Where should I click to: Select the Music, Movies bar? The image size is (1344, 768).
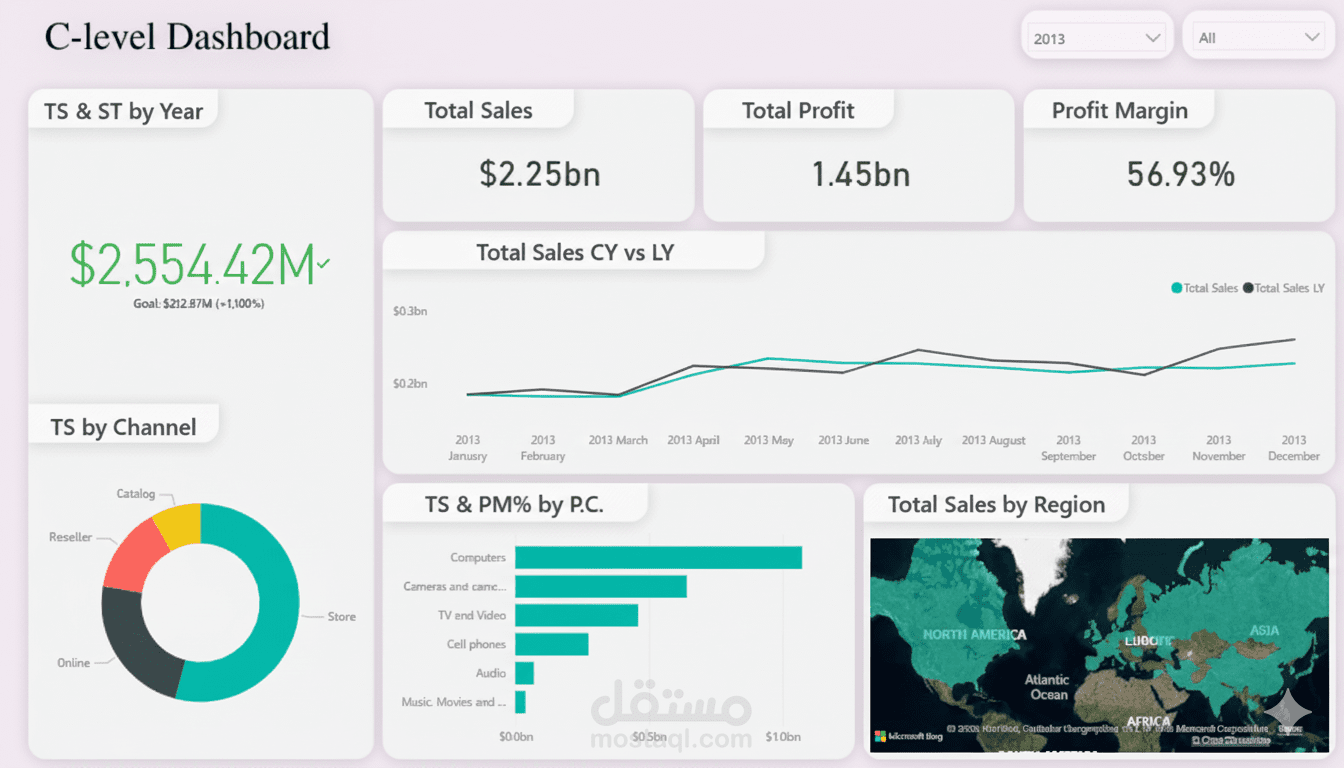520,702
